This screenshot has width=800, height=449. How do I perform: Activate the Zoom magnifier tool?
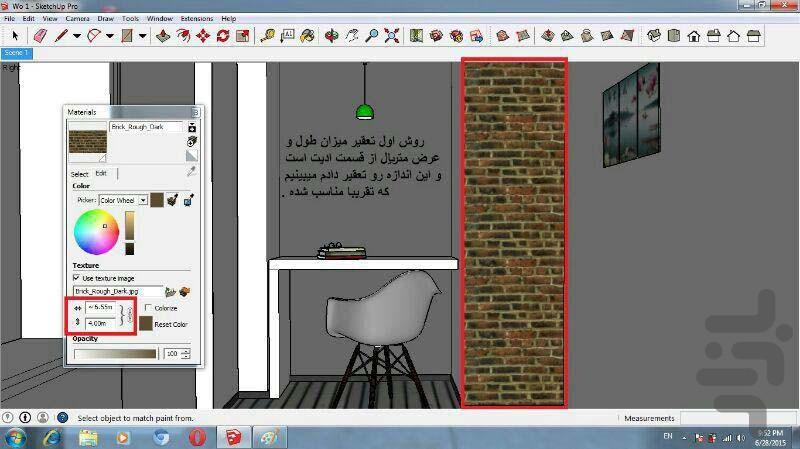pos(372,36)
